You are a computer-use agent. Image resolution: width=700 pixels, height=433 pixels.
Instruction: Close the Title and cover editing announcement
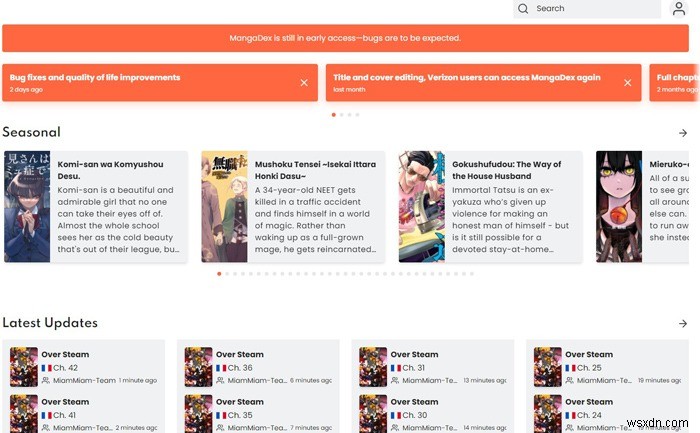pyautogui.click(x=628, y=83)
